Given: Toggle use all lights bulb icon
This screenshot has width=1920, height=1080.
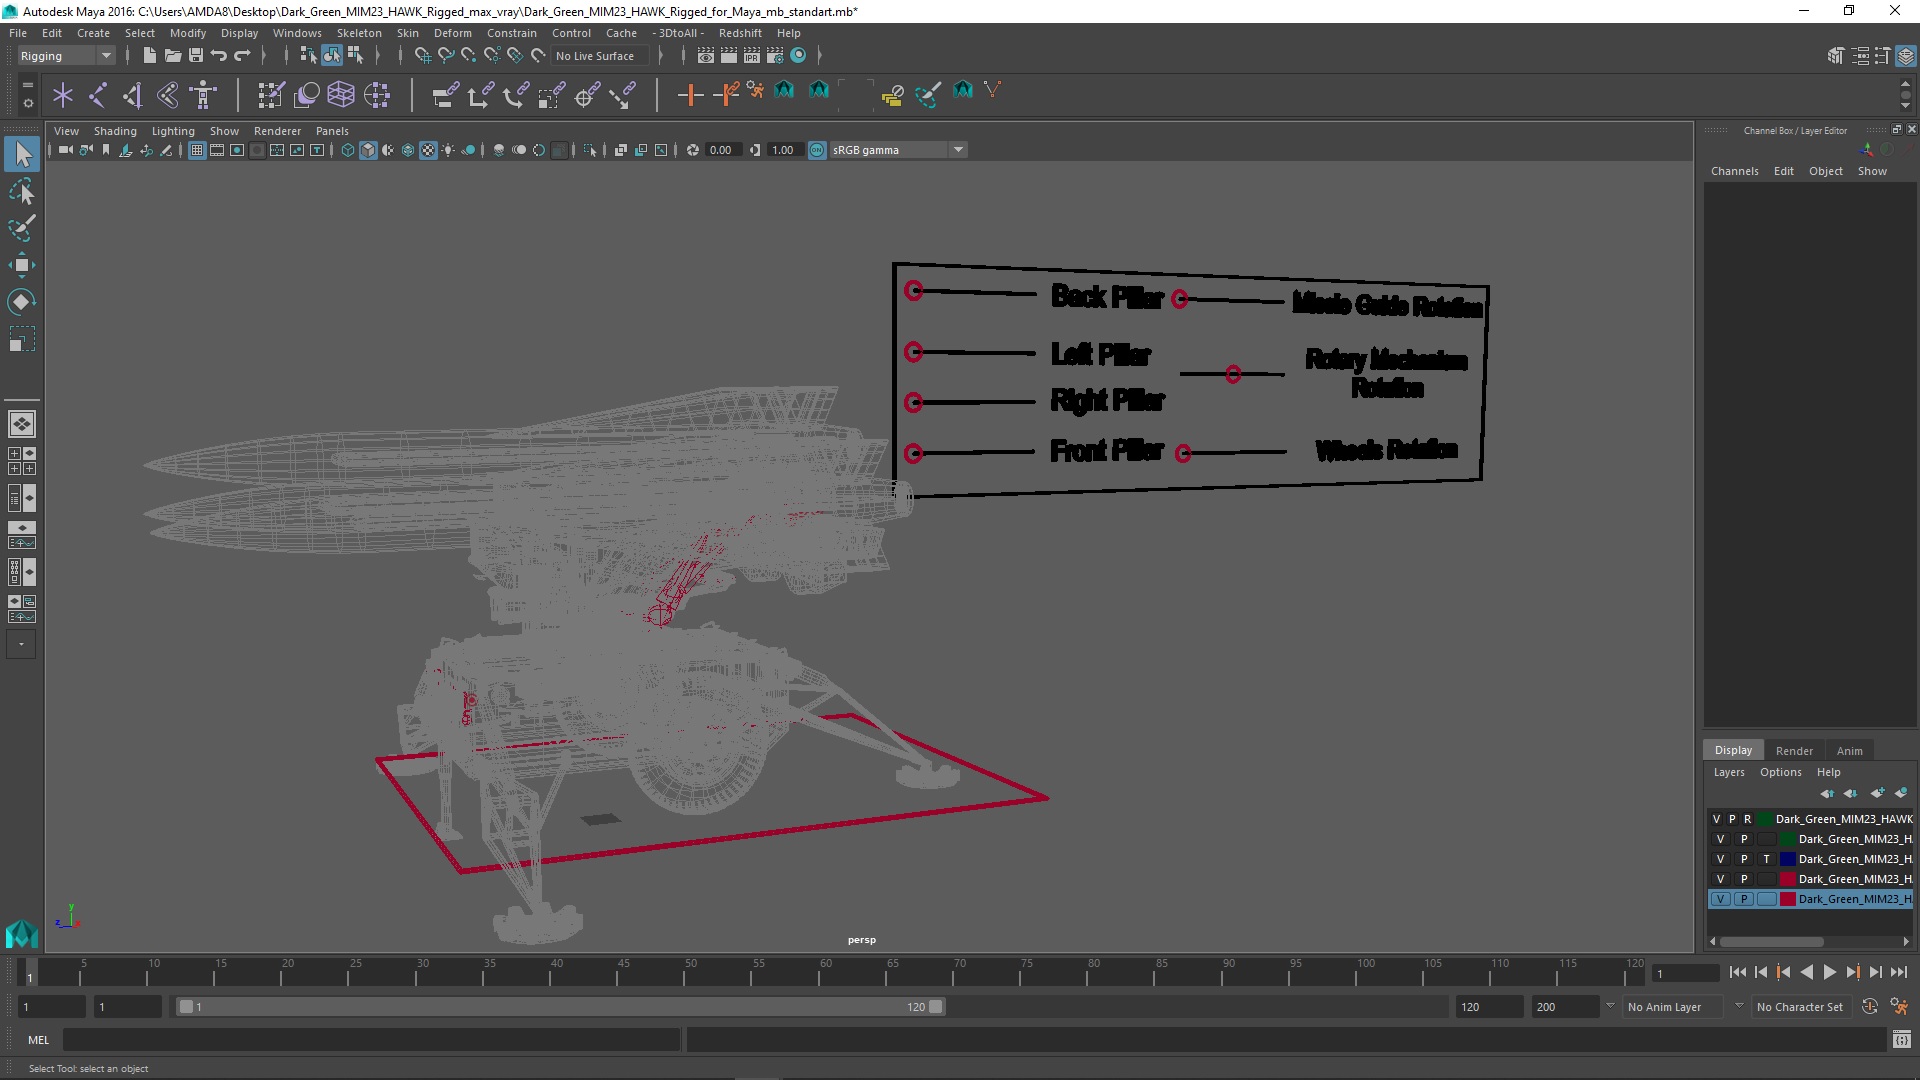Looking at the screenshot, I should pos(448,150).
